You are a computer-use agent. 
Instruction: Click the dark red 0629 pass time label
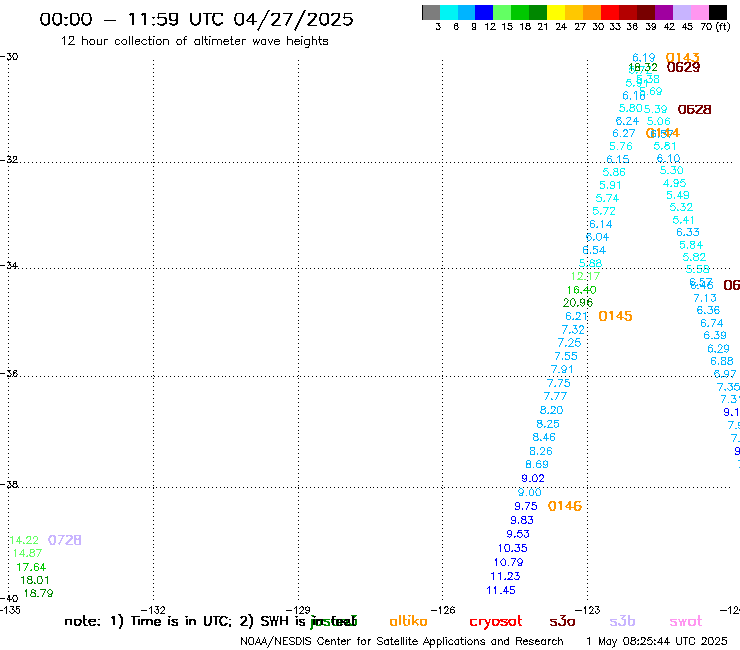[683, 68]
